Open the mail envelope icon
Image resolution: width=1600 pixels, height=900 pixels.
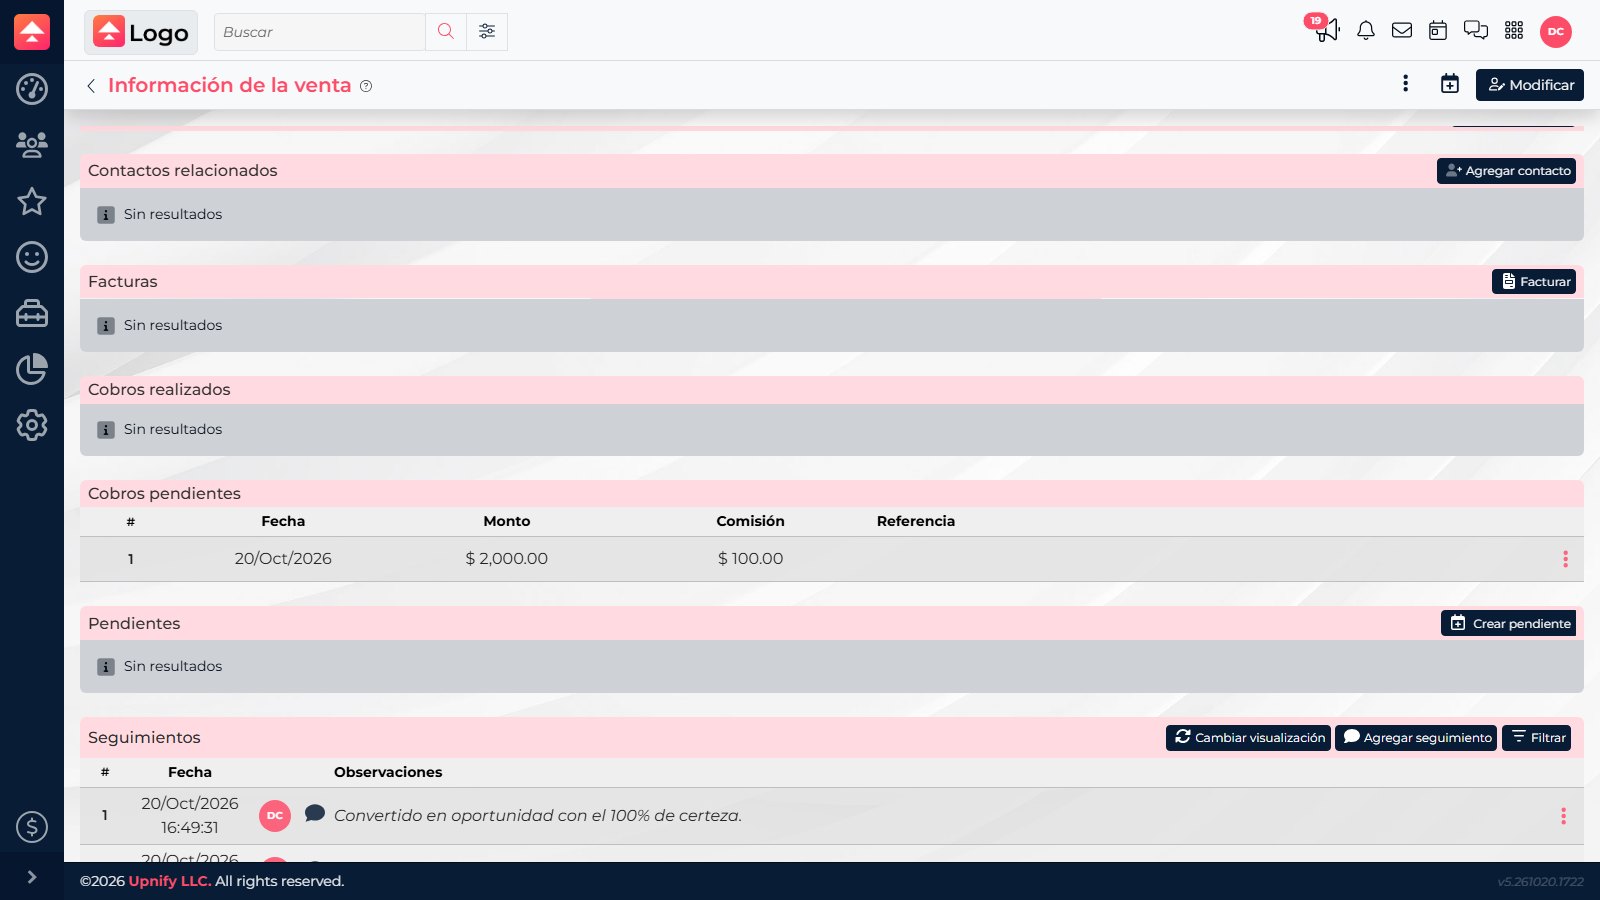(x=1402, y=31)
